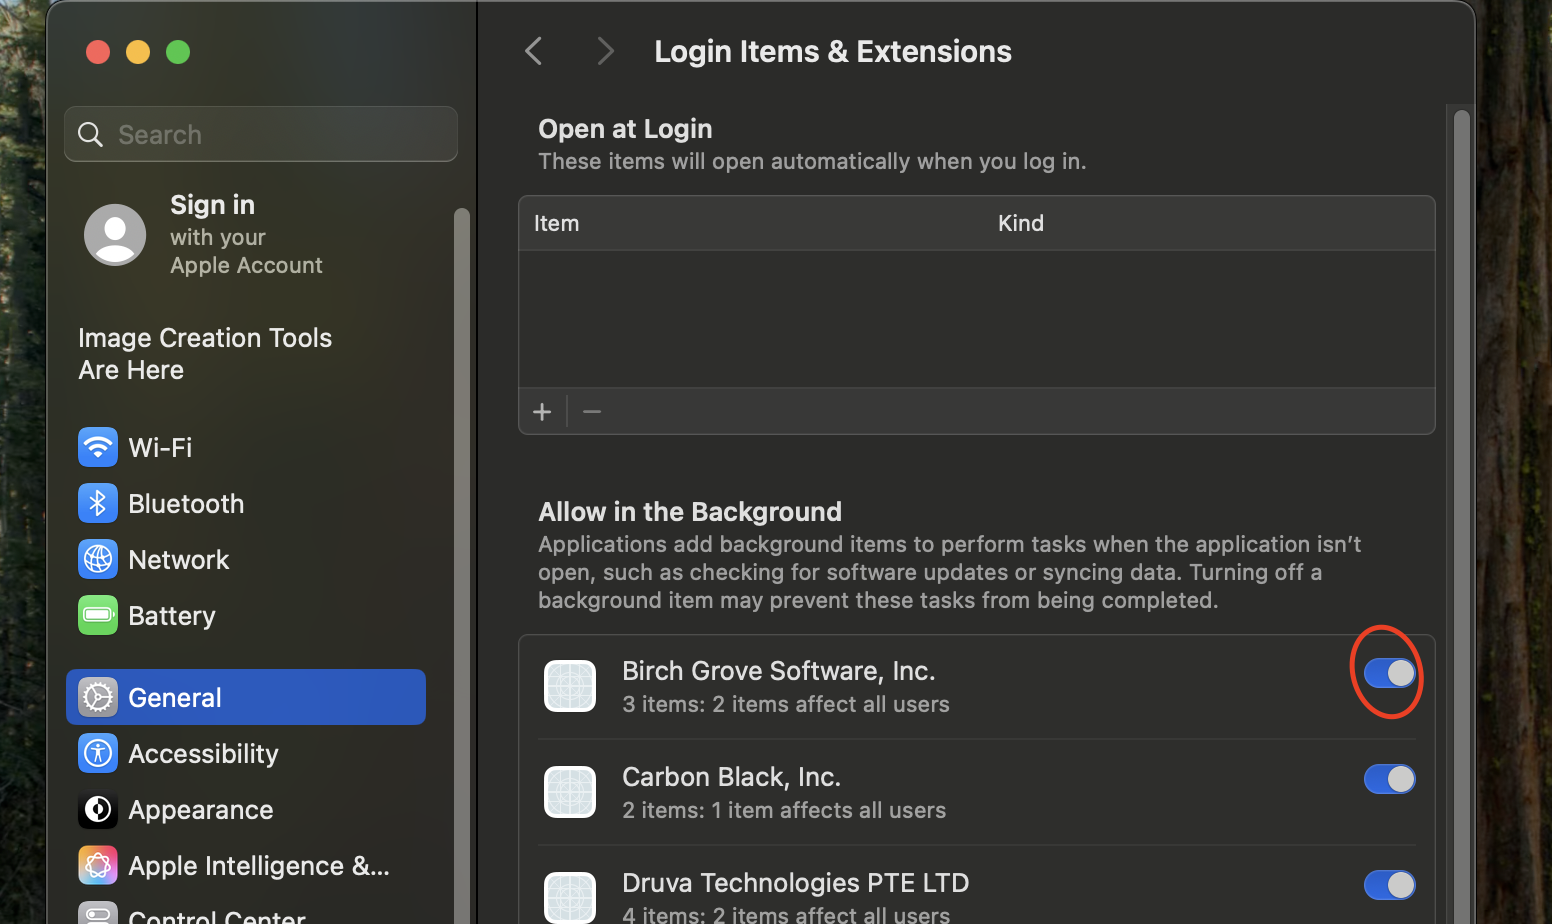Screen dimensions: 1552x924
Task: Click the "Druva Technologies PTE LTD" name
Action: click(x=796, y=883)
